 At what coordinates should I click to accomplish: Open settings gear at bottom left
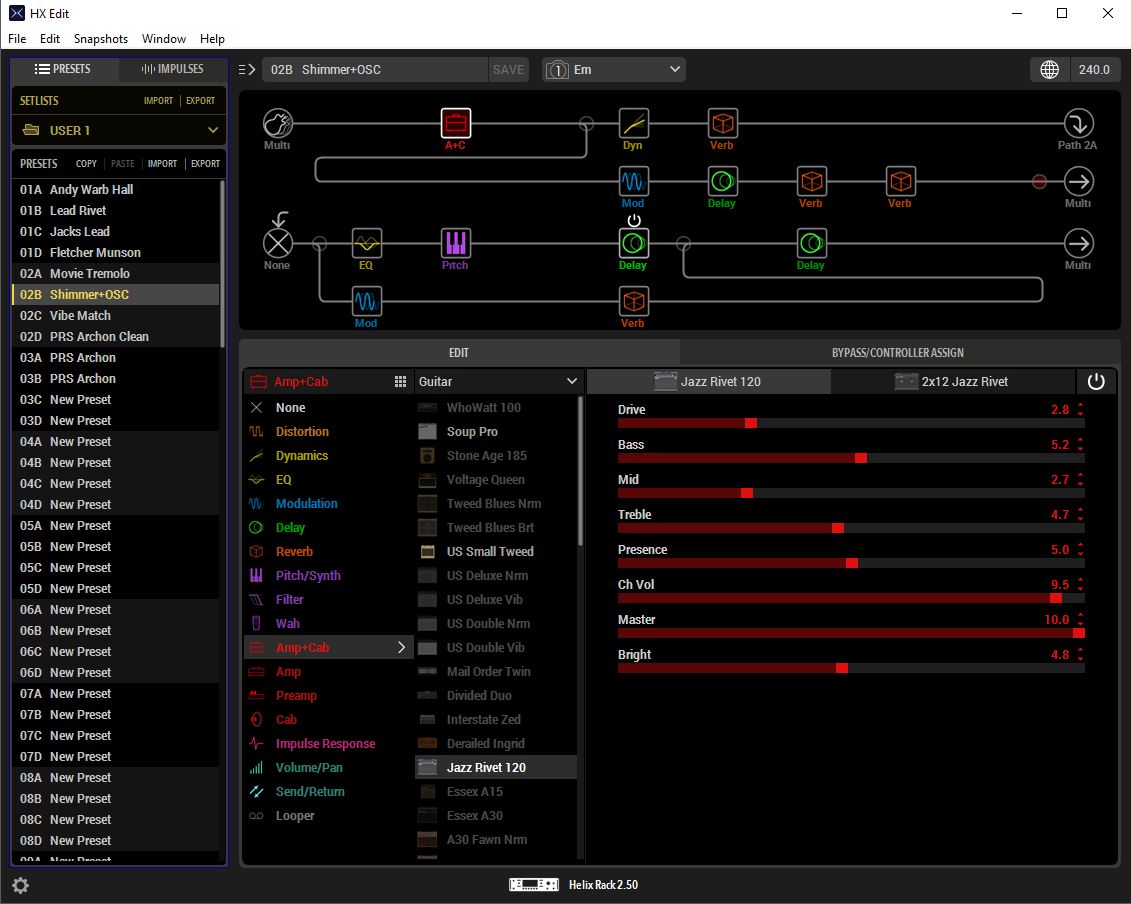point(20,885)
